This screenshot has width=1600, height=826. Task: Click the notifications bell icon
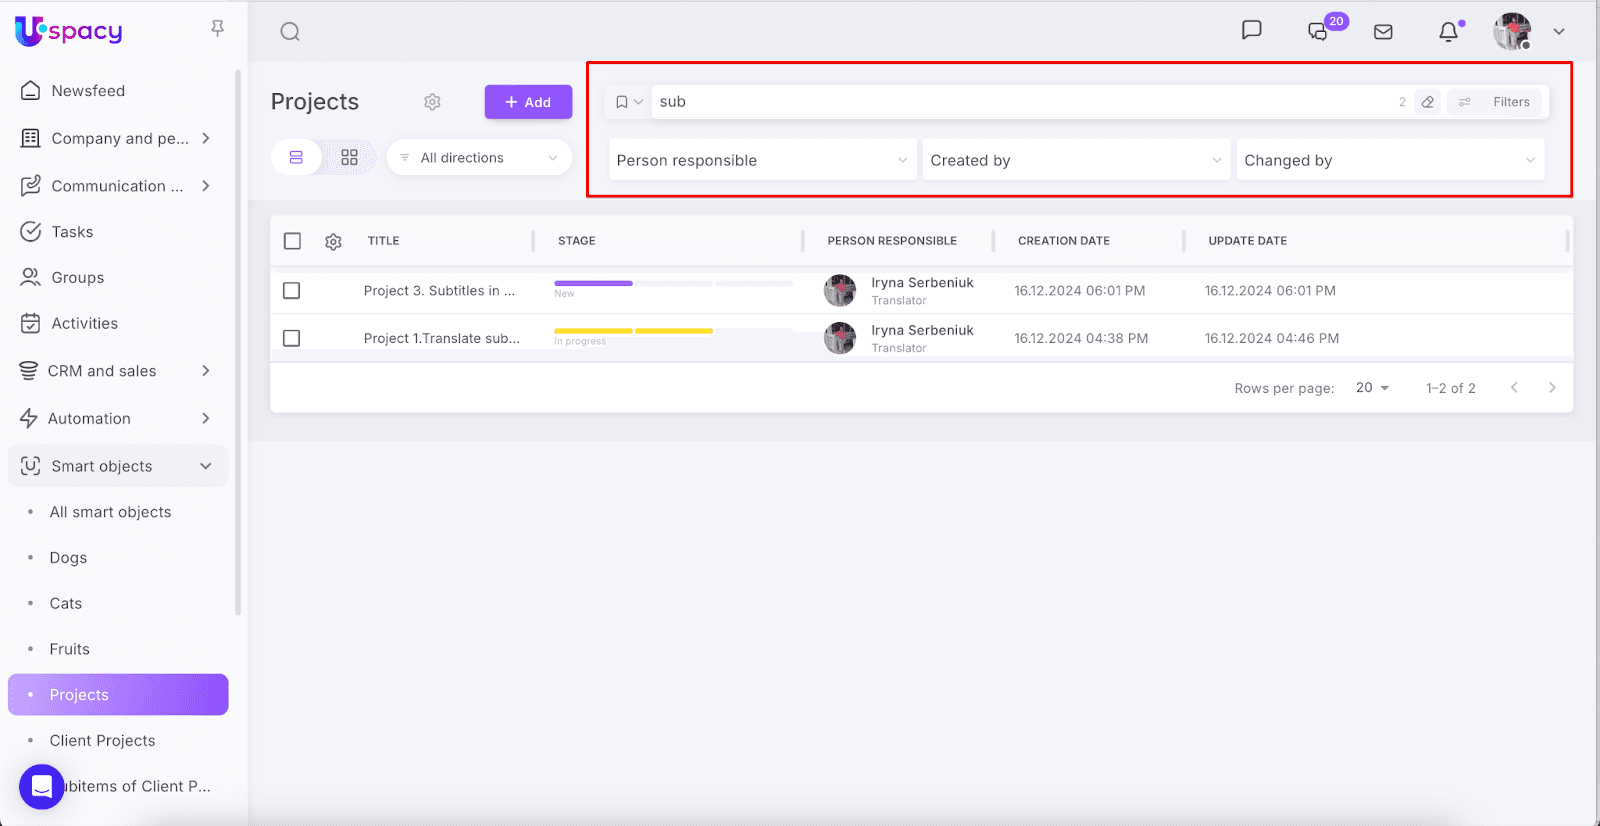pyautogui.click(x=1448, y=32)
